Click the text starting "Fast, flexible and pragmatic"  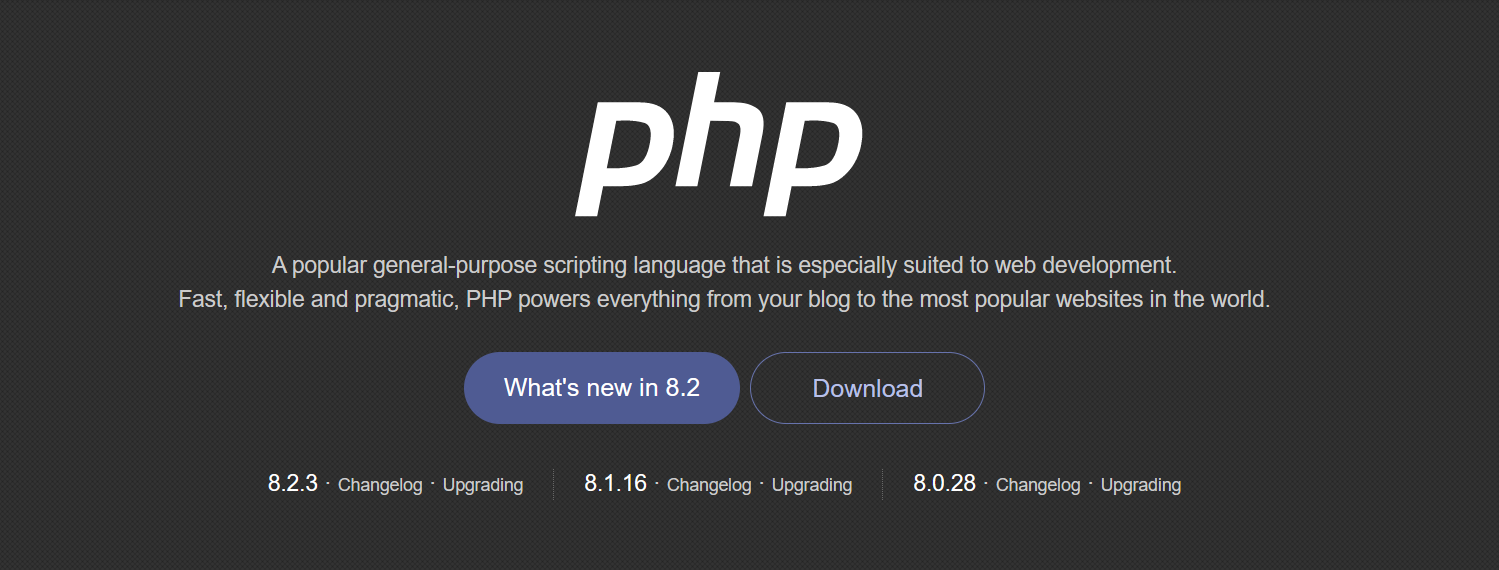click(724, 299)
